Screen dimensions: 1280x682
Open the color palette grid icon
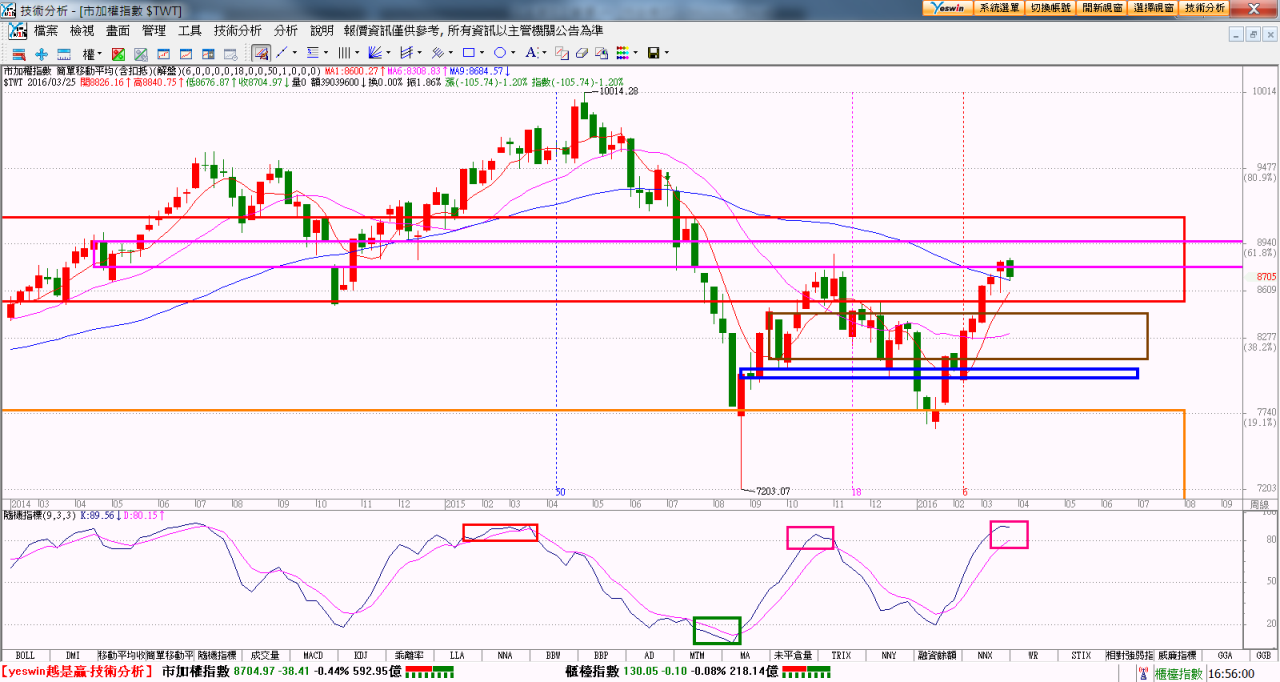click(621, 53)
